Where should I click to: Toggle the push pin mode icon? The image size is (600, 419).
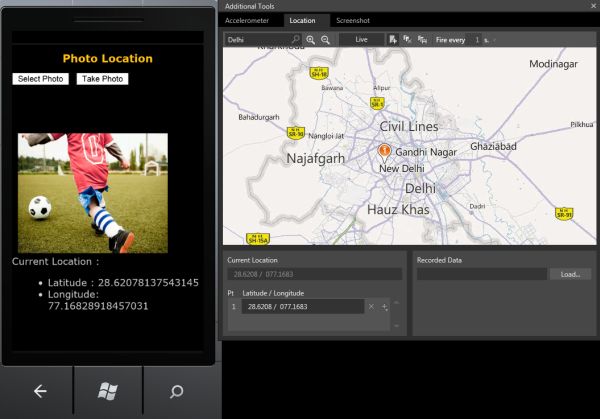(x=393, y=39)
